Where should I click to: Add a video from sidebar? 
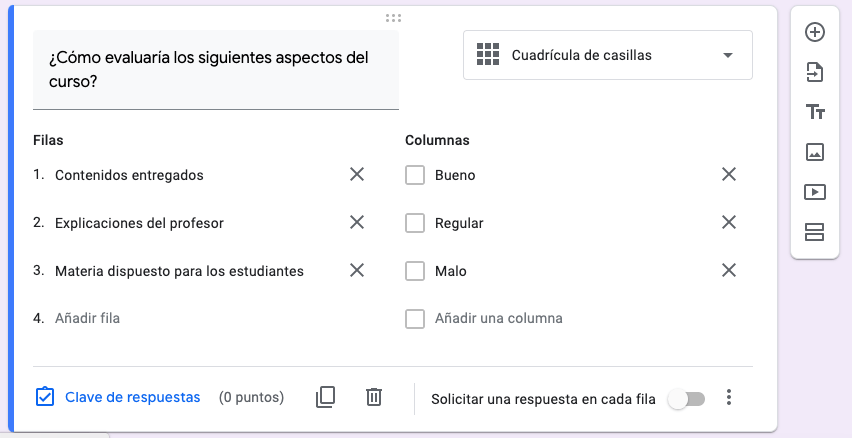click(815, 192)
